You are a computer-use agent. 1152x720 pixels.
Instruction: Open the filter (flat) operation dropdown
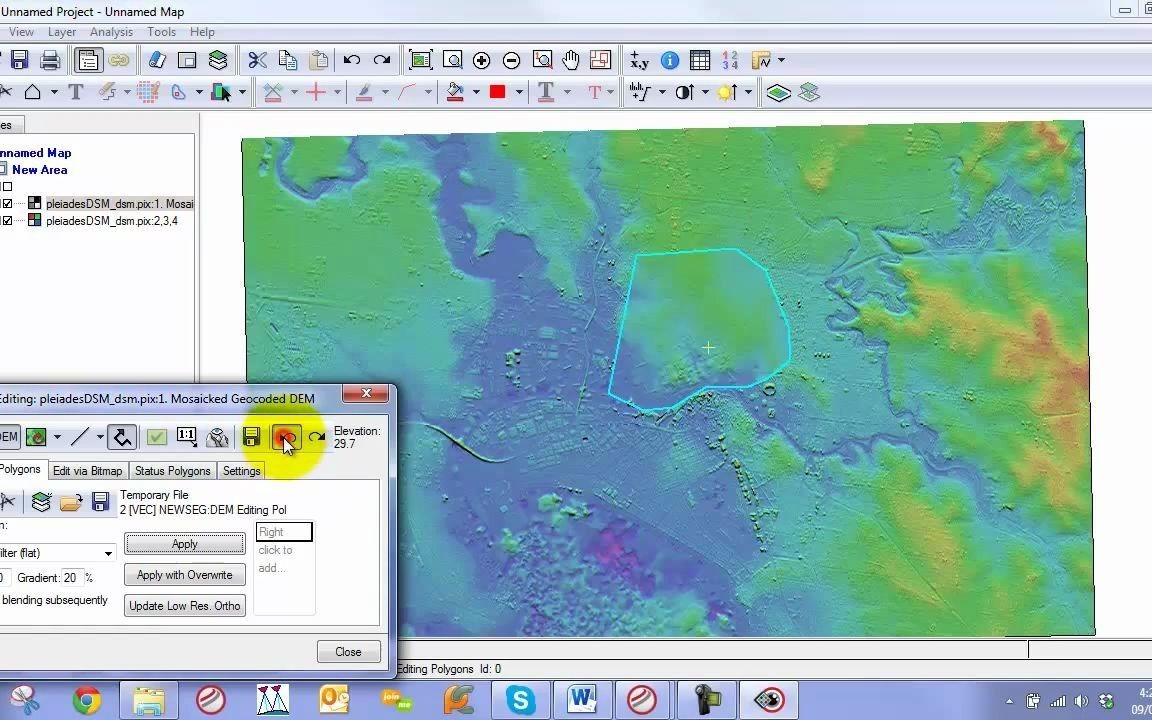pyautogui.click(x=108, y=553)
